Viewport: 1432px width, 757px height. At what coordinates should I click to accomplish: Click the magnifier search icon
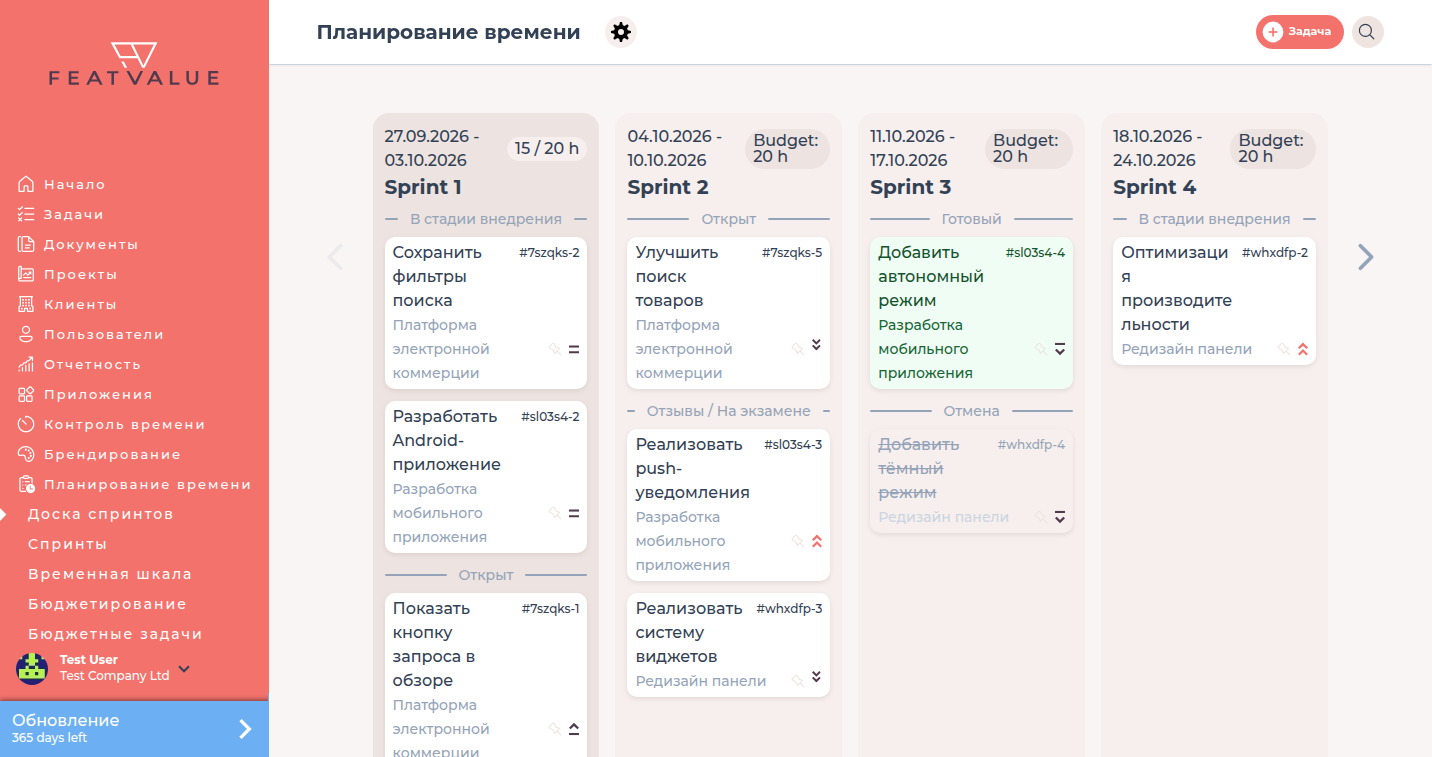pyautogui.click(x=1367, y=32)
